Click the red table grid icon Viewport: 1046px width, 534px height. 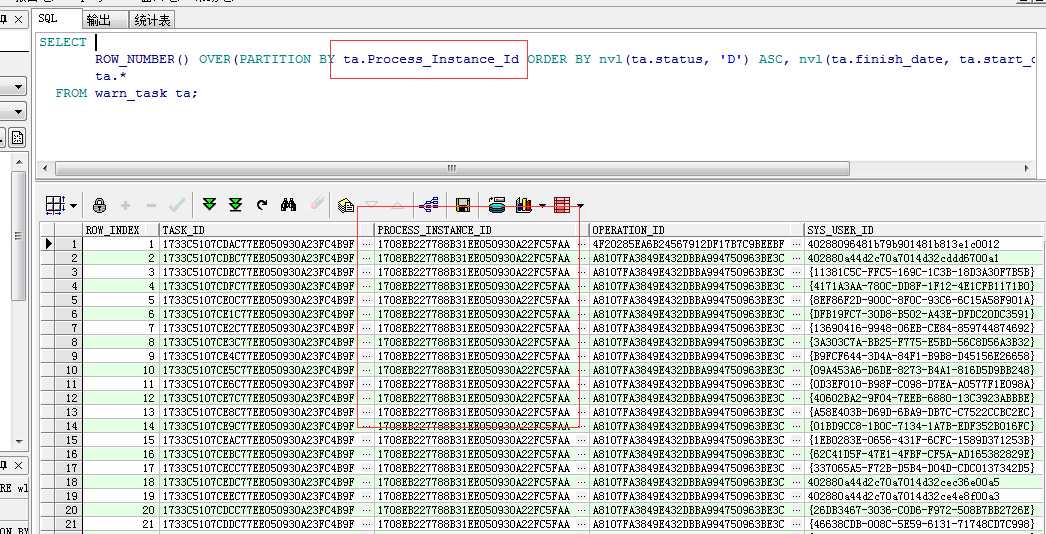tap(562, 205)
